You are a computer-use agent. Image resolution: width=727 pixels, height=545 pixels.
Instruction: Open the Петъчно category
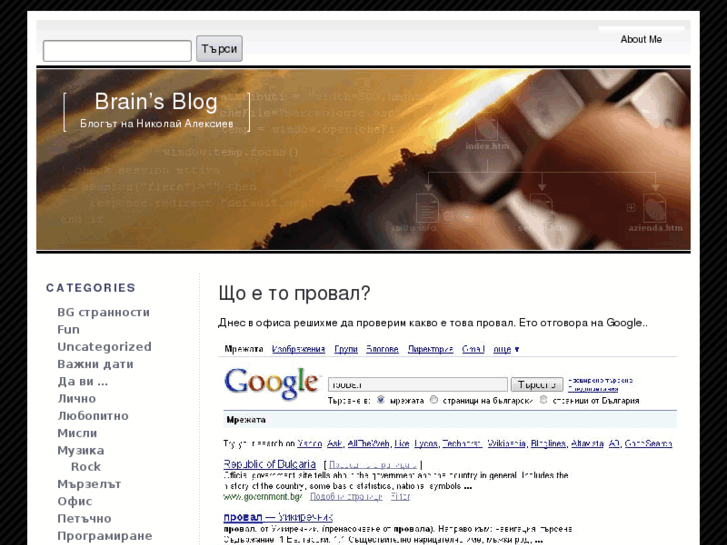pyautogui.click(x=84, y=519)
